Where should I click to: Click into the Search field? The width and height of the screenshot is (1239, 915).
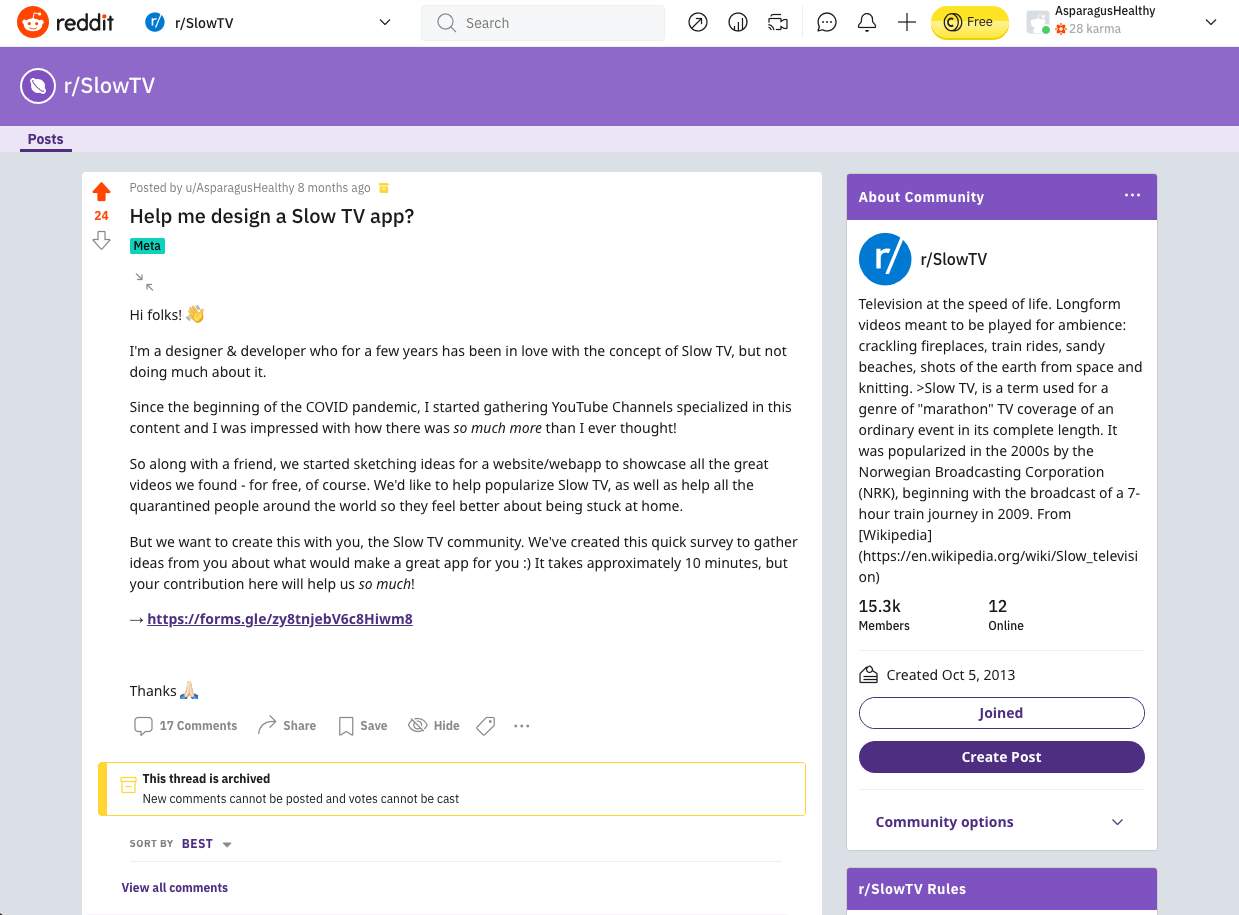pyautogui.click(x=555, y=23)
